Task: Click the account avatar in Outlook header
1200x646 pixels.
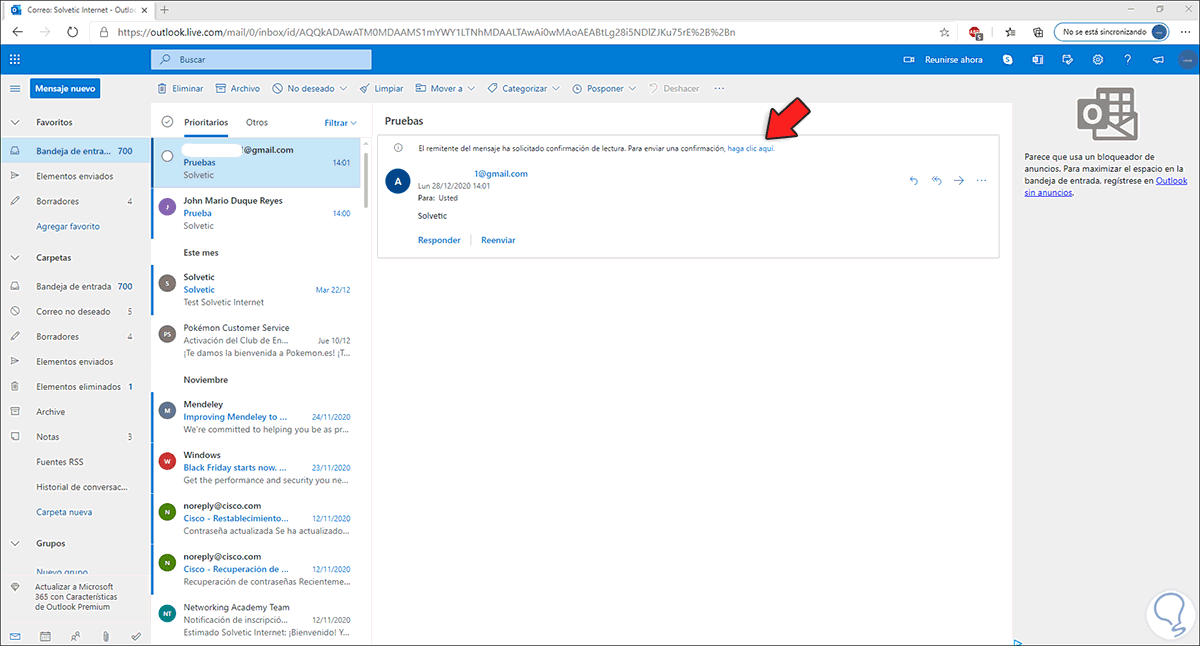Action: point(1185,59)
